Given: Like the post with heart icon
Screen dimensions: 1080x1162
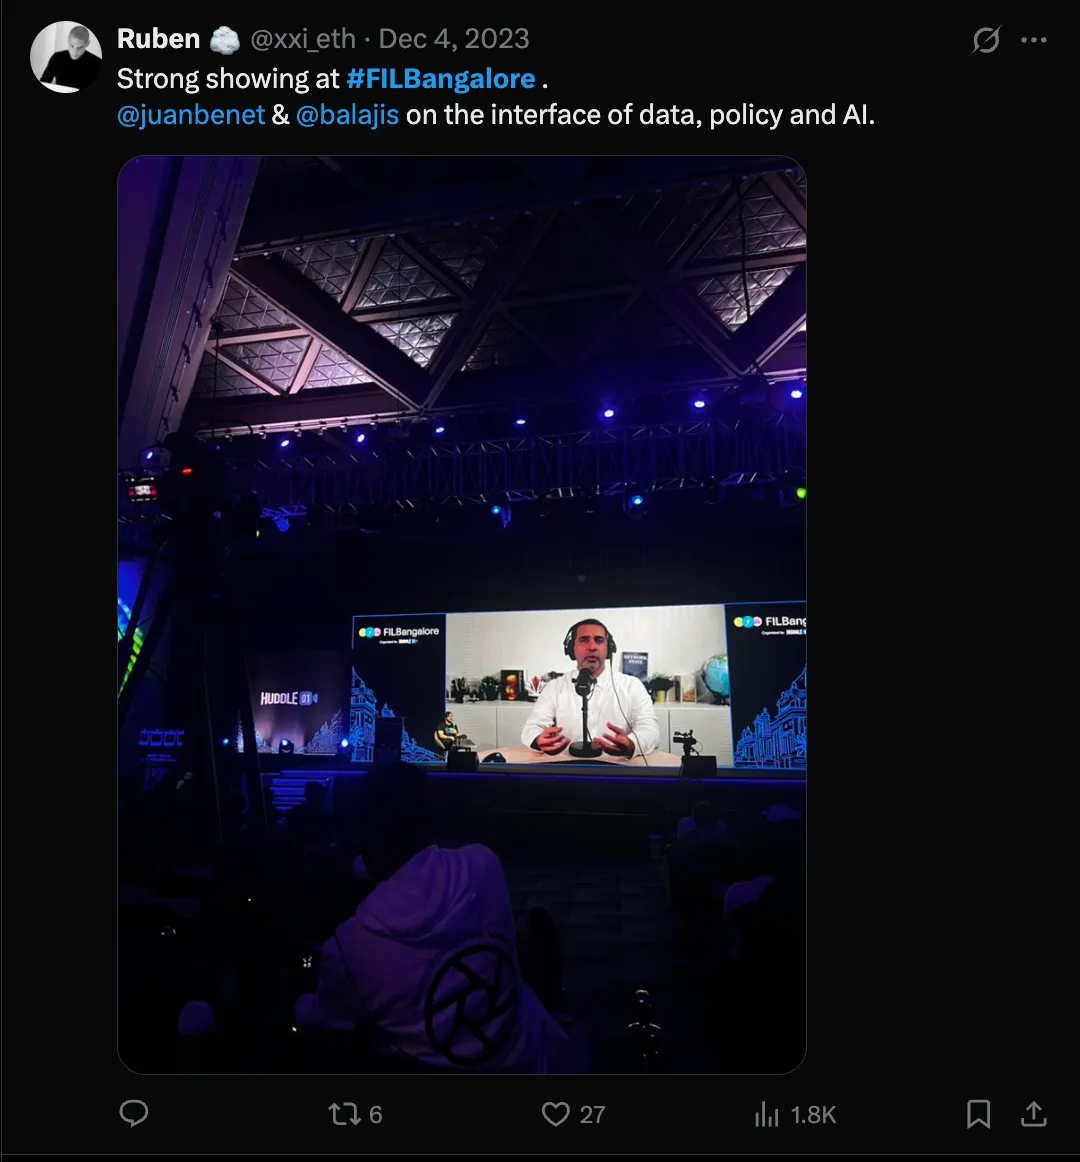Looking at the screenshot, I should 555,1114.
